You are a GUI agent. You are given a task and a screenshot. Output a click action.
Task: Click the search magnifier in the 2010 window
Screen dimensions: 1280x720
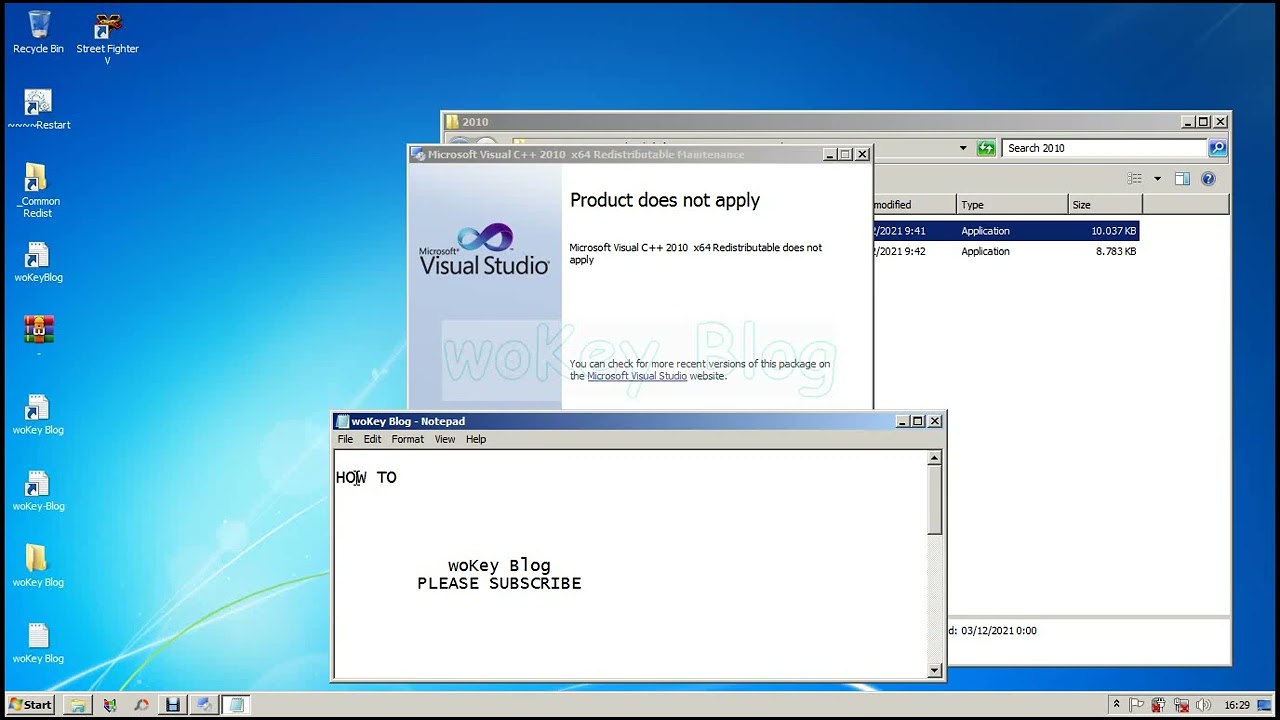(x=1217, y=148)
